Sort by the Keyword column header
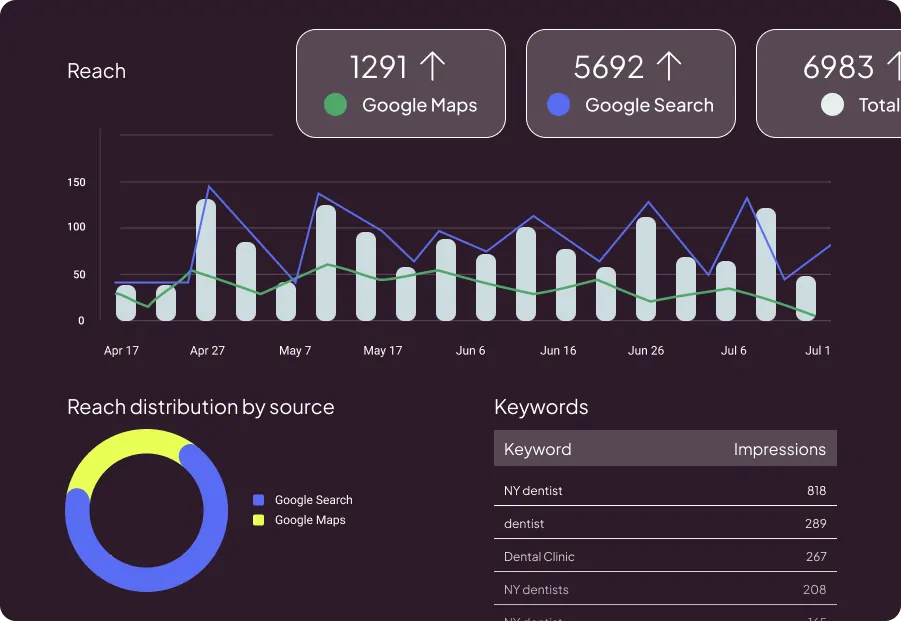The image size is (901, 621). point(538,449)
